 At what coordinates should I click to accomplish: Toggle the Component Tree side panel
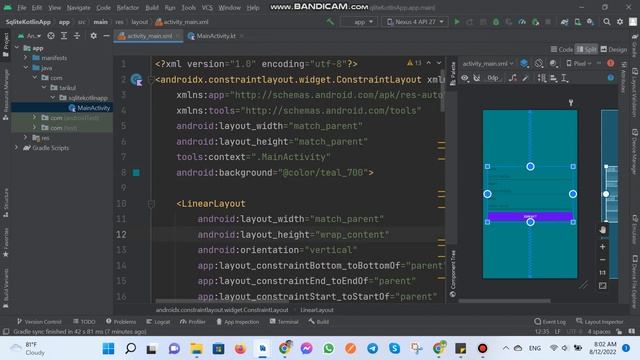pyautogui.click(x=452, y=273)
